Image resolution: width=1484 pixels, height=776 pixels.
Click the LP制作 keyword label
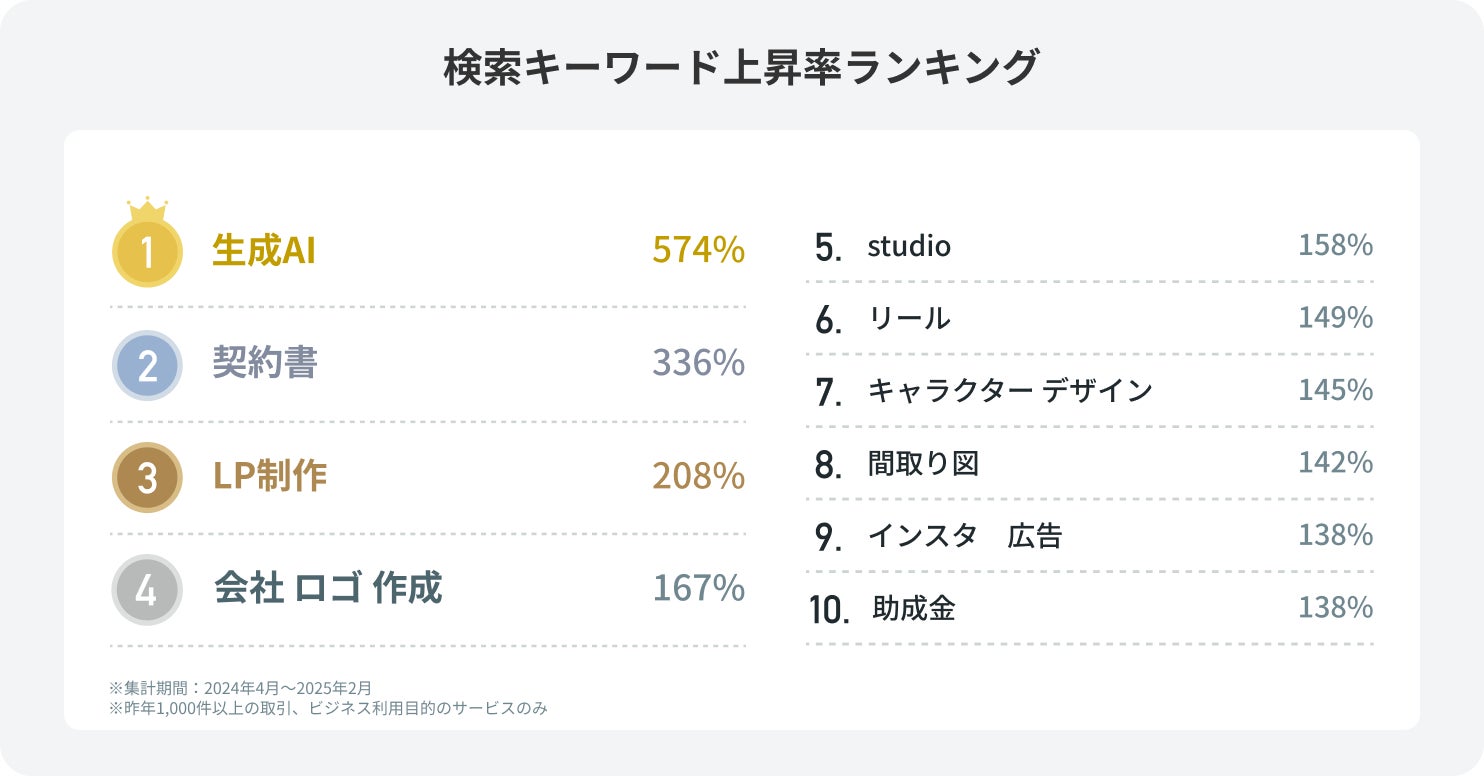[270, 476]
